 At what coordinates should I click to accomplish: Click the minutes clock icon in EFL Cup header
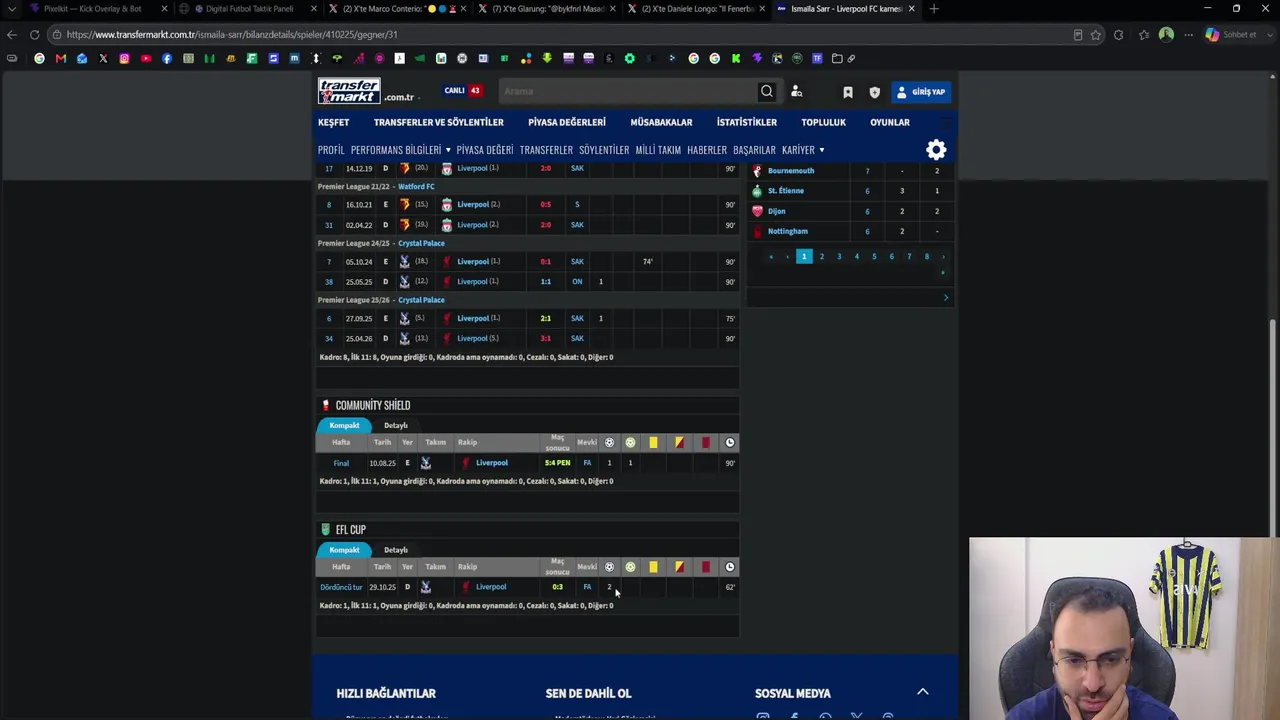pos(730,567)
